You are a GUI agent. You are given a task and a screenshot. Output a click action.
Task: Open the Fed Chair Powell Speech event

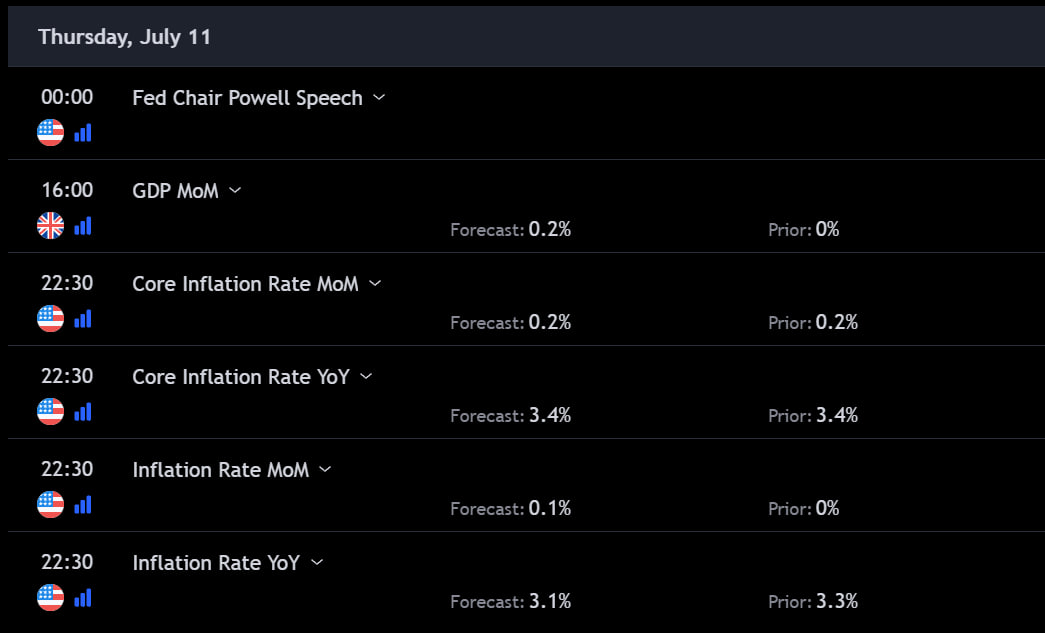point(247,98)
